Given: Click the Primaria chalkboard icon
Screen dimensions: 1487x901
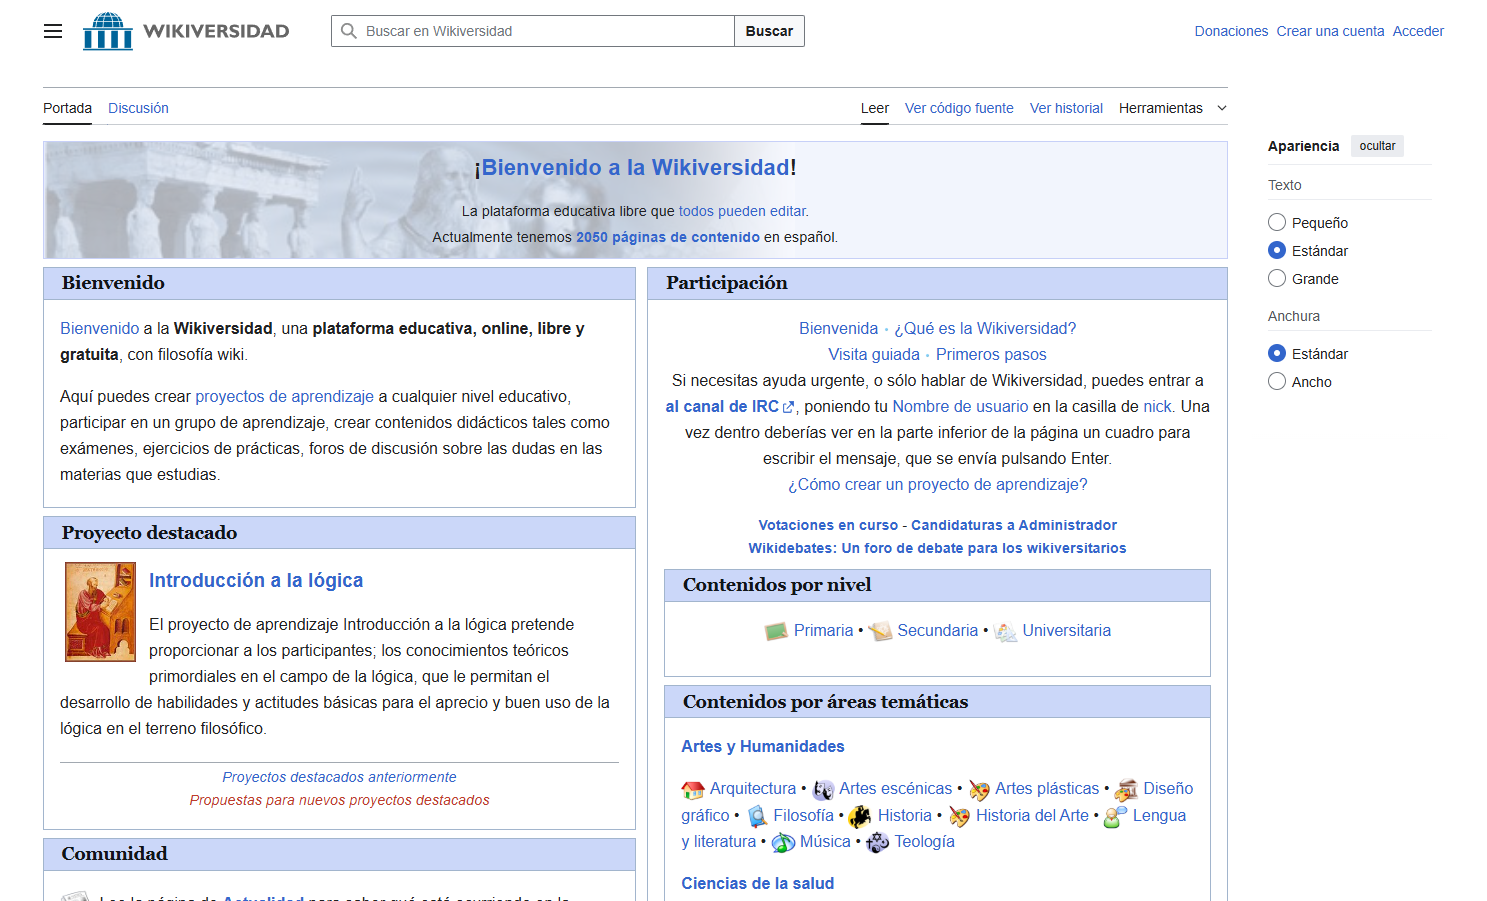Looking at the screenshot, I should coord(776,631).
